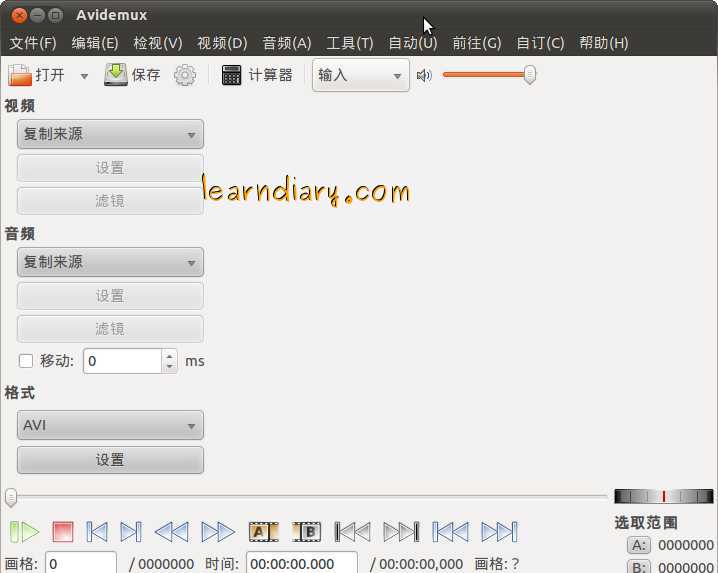Mute audio with the speaker icon
718x573 pixels.
pyautogui.click(x=424, y=75)
